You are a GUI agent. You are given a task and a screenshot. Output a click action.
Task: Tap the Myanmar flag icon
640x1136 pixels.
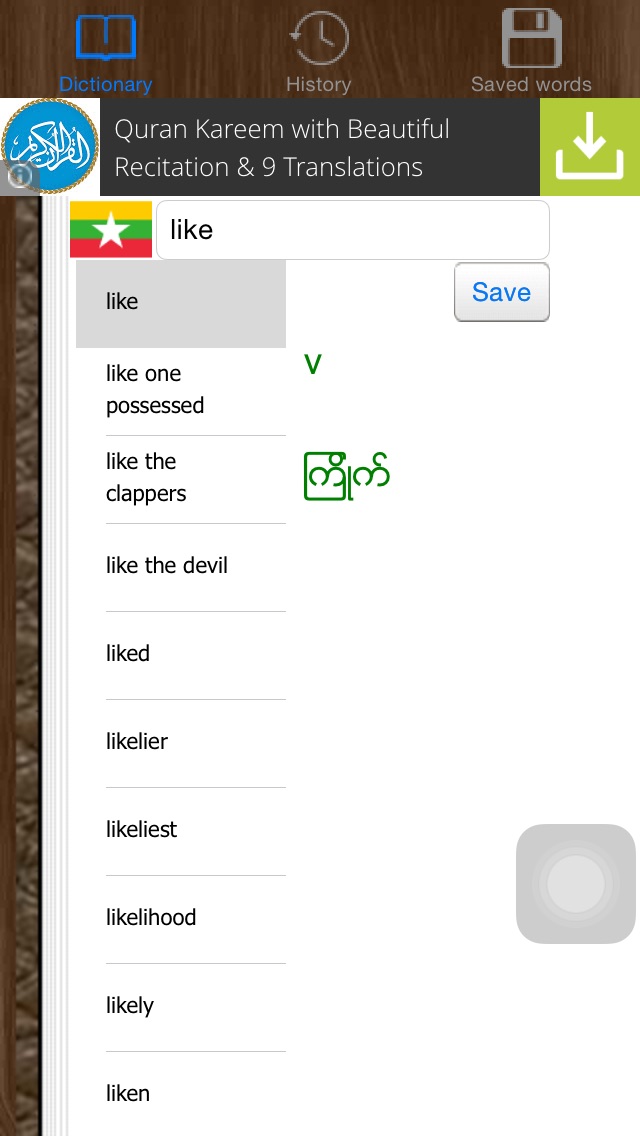click(111, 230)
